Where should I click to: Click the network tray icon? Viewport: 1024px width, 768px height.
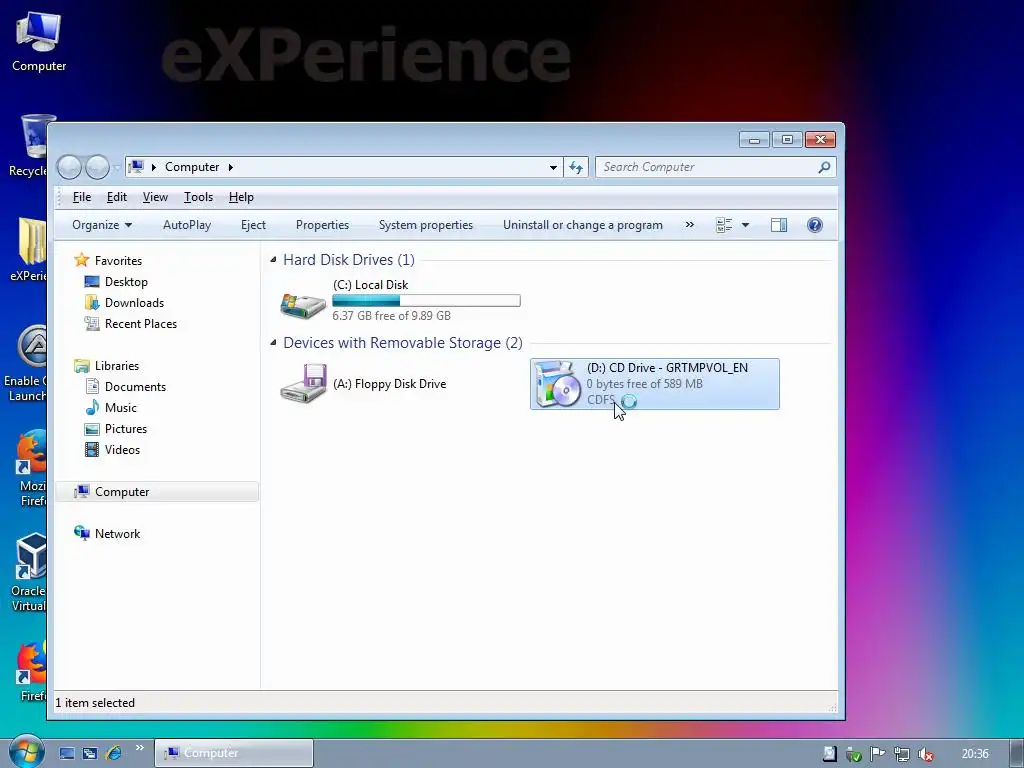tap(901, 754)
